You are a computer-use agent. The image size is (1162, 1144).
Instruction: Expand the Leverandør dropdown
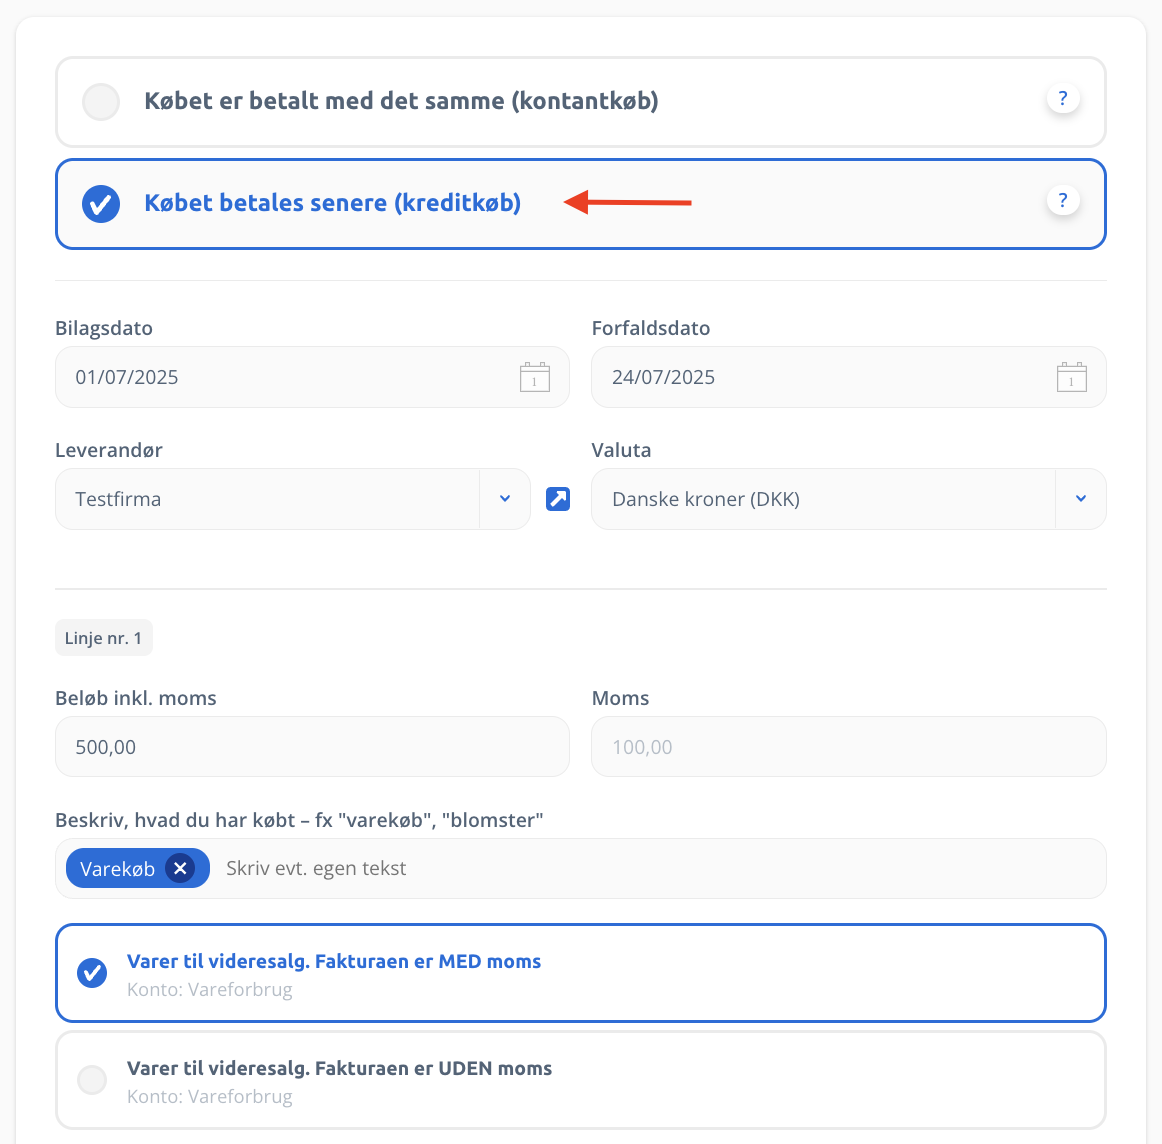[505, 499]
